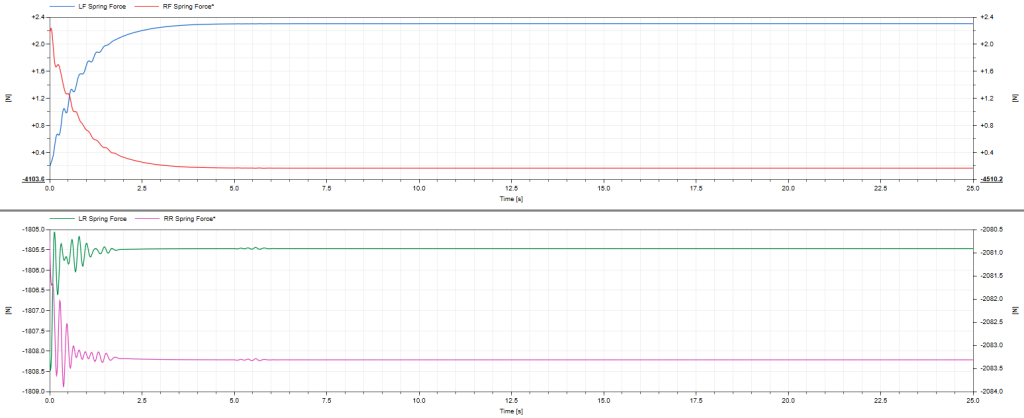1024x418 pixels.
Task: Click the -2083.5 tick value
Action: [x=990, y=368]
